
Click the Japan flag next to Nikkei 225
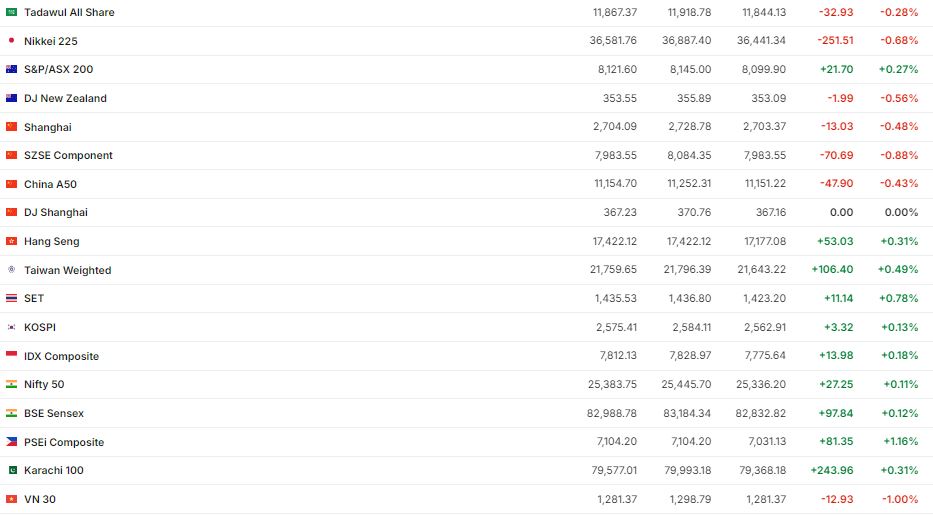[12, 41]
